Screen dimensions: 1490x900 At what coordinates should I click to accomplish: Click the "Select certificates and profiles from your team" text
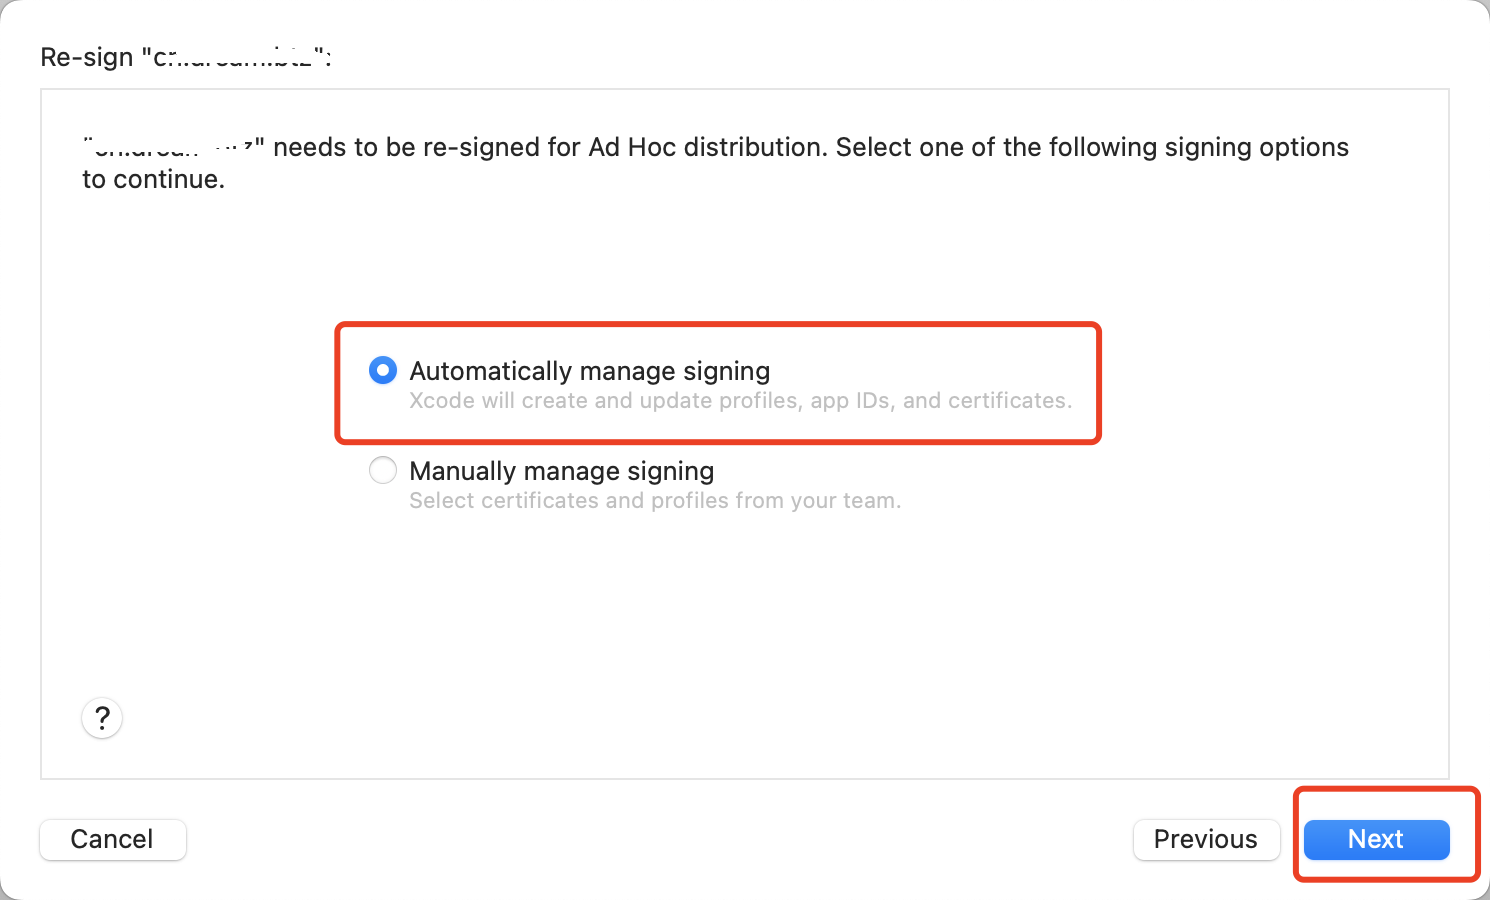[x=655, y=501]
